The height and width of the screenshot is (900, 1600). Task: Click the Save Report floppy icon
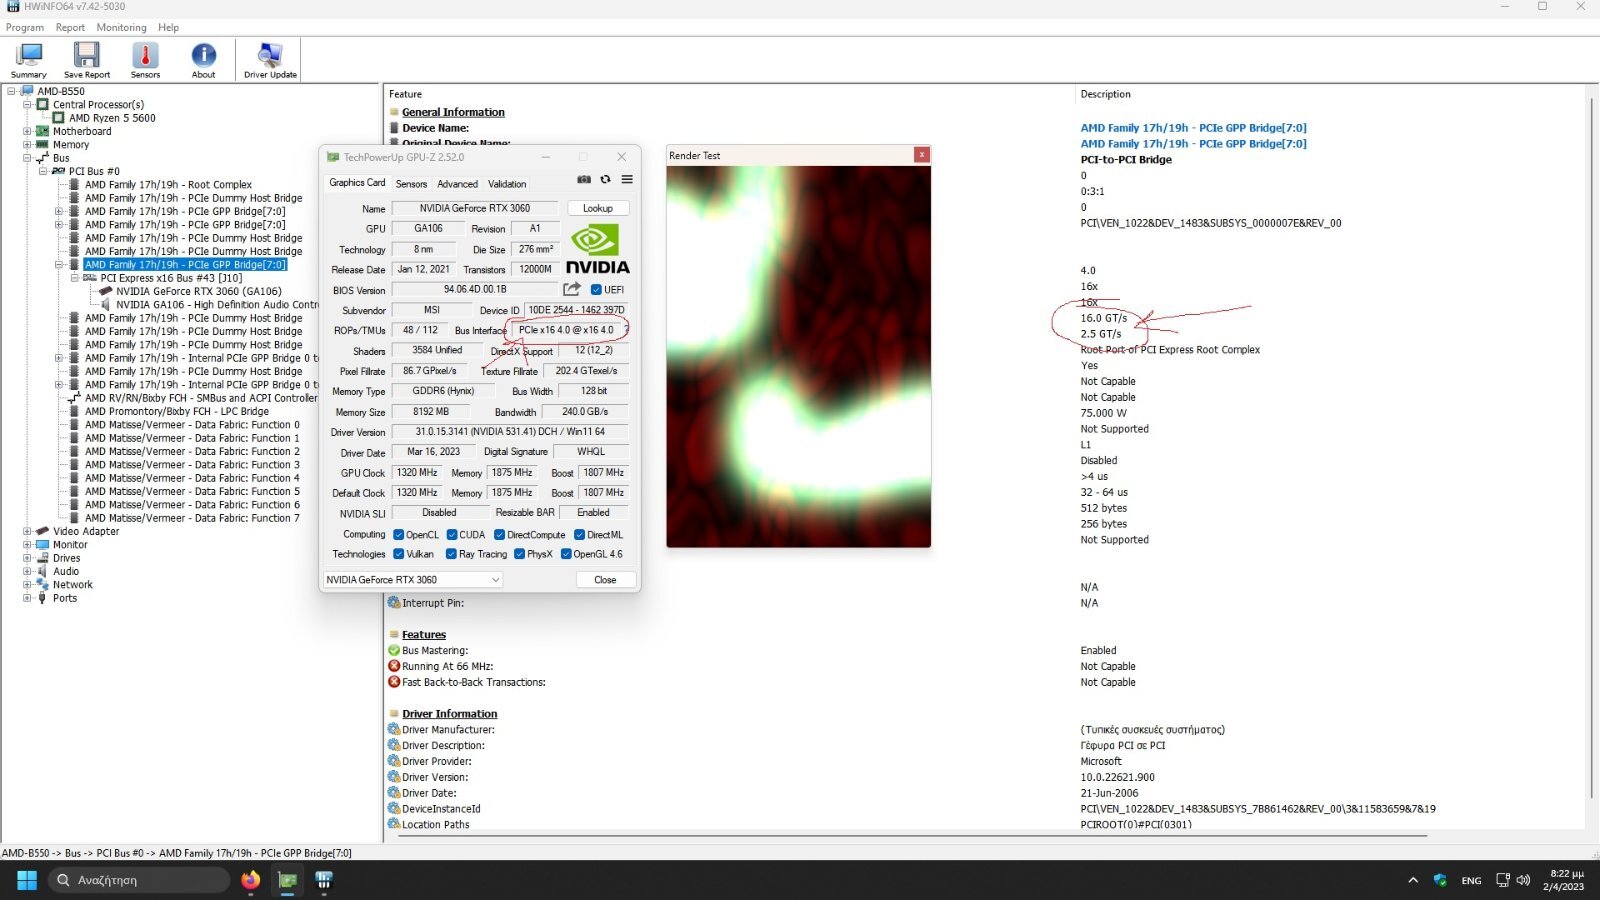(x=87, y=61)
